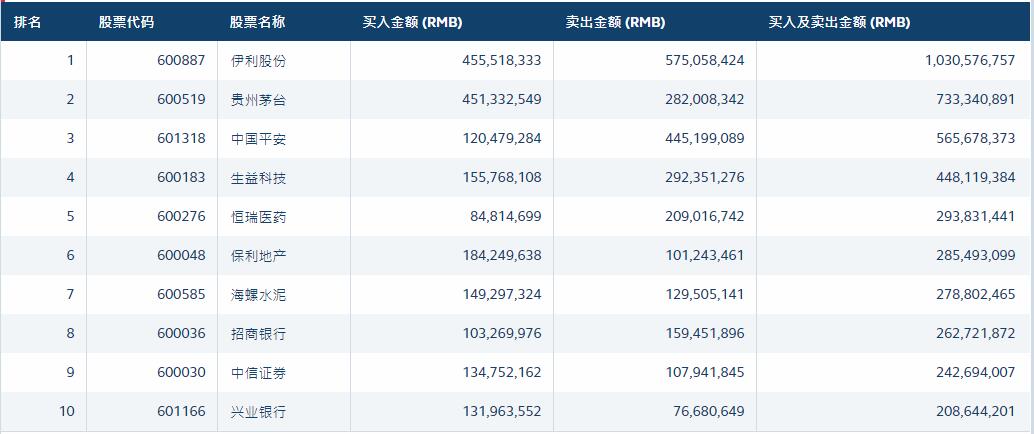The height and width of the screenshot is (434, 1034).
Task: Select stock code 600519
Action: [181, 100]
